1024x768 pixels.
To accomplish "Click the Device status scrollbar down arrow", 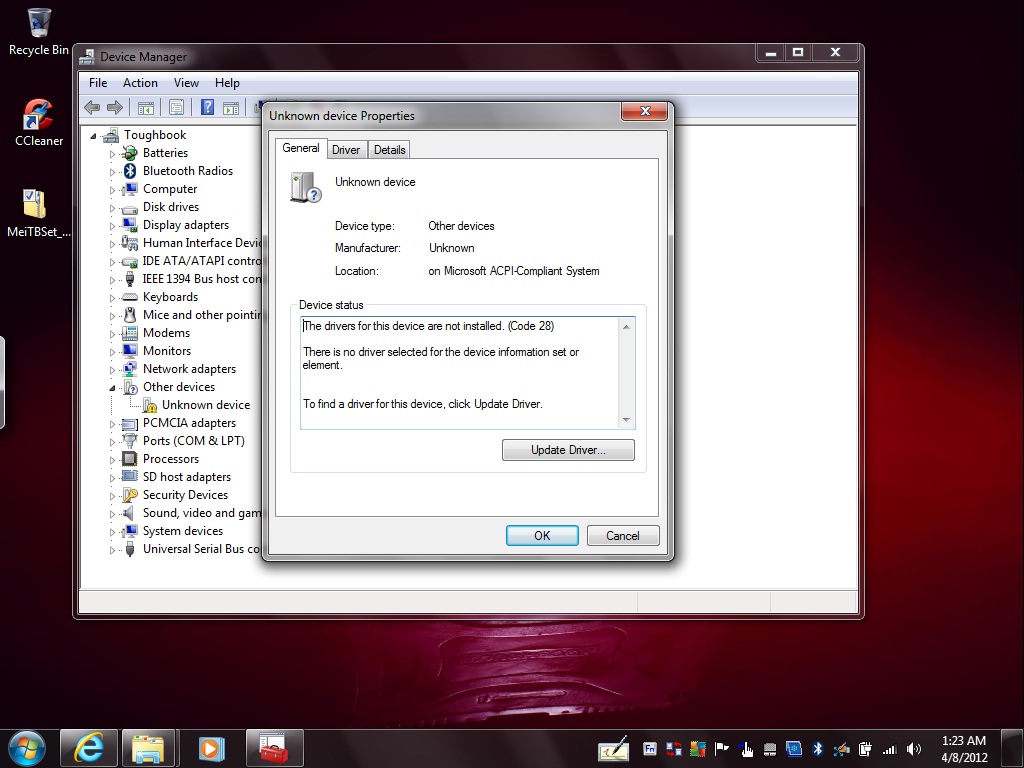I will pos(626,420).
